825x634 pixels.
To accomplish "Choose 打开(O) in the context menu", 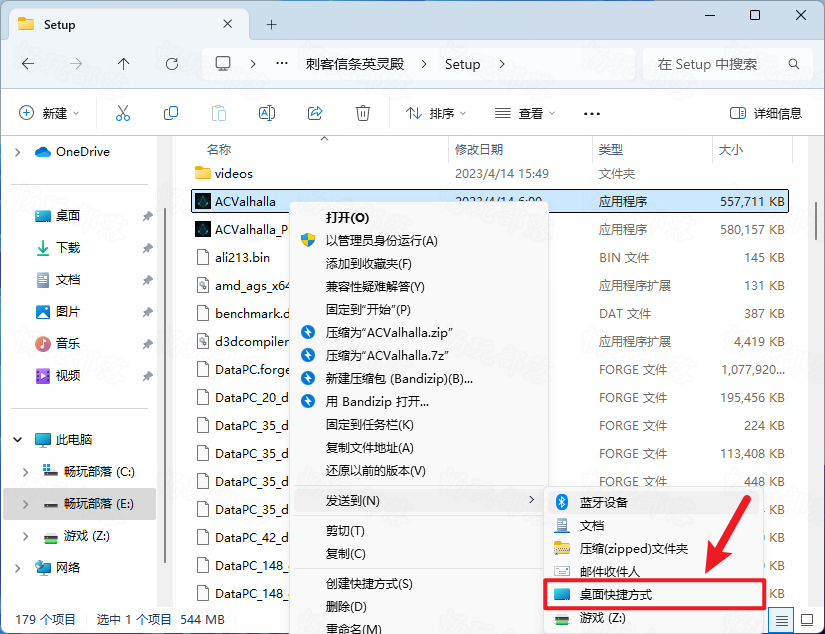I will pyautogui.click(x=347, y=218).
